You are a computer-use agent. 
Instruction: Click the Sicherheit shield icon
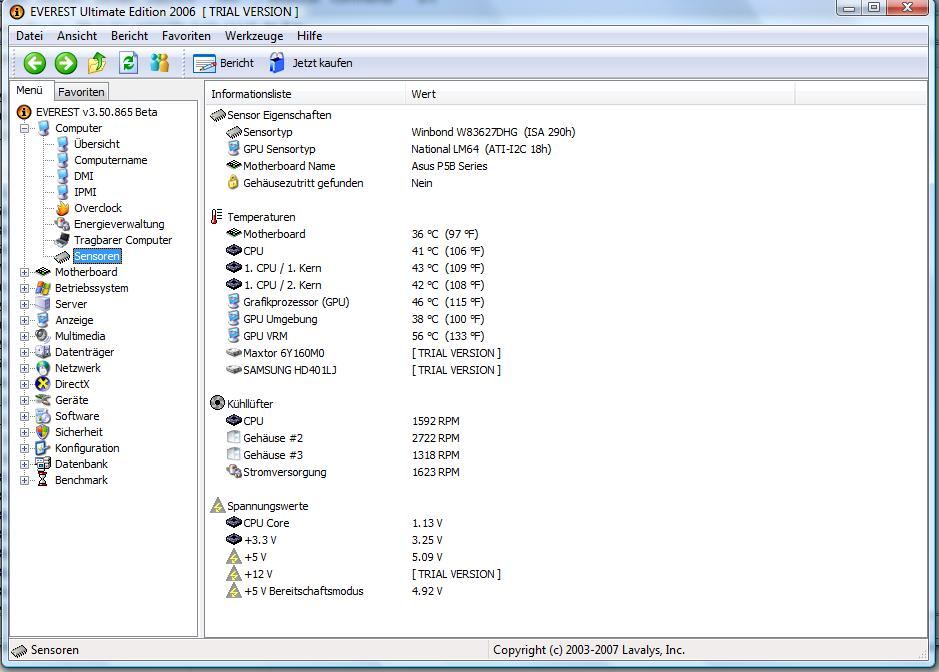[43, 432]
